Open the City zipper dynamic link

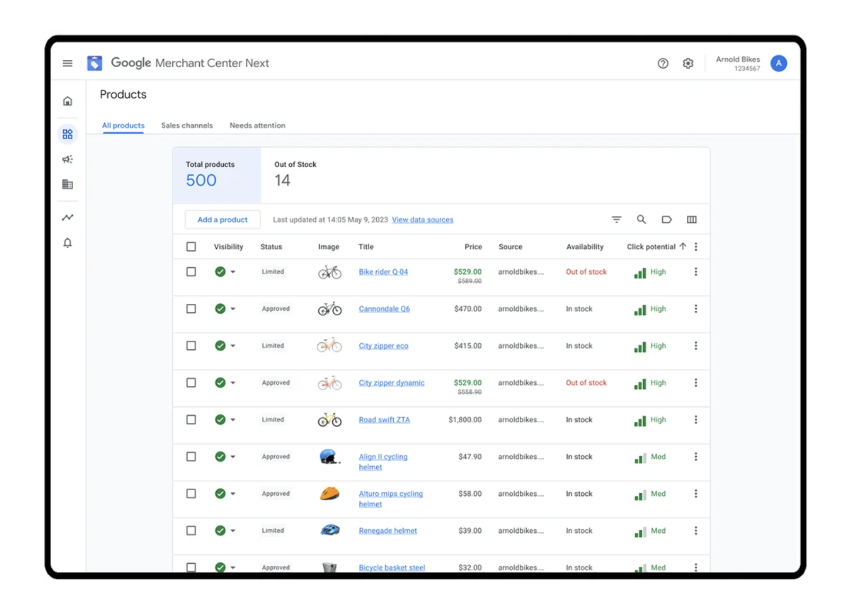pos(391,383)
